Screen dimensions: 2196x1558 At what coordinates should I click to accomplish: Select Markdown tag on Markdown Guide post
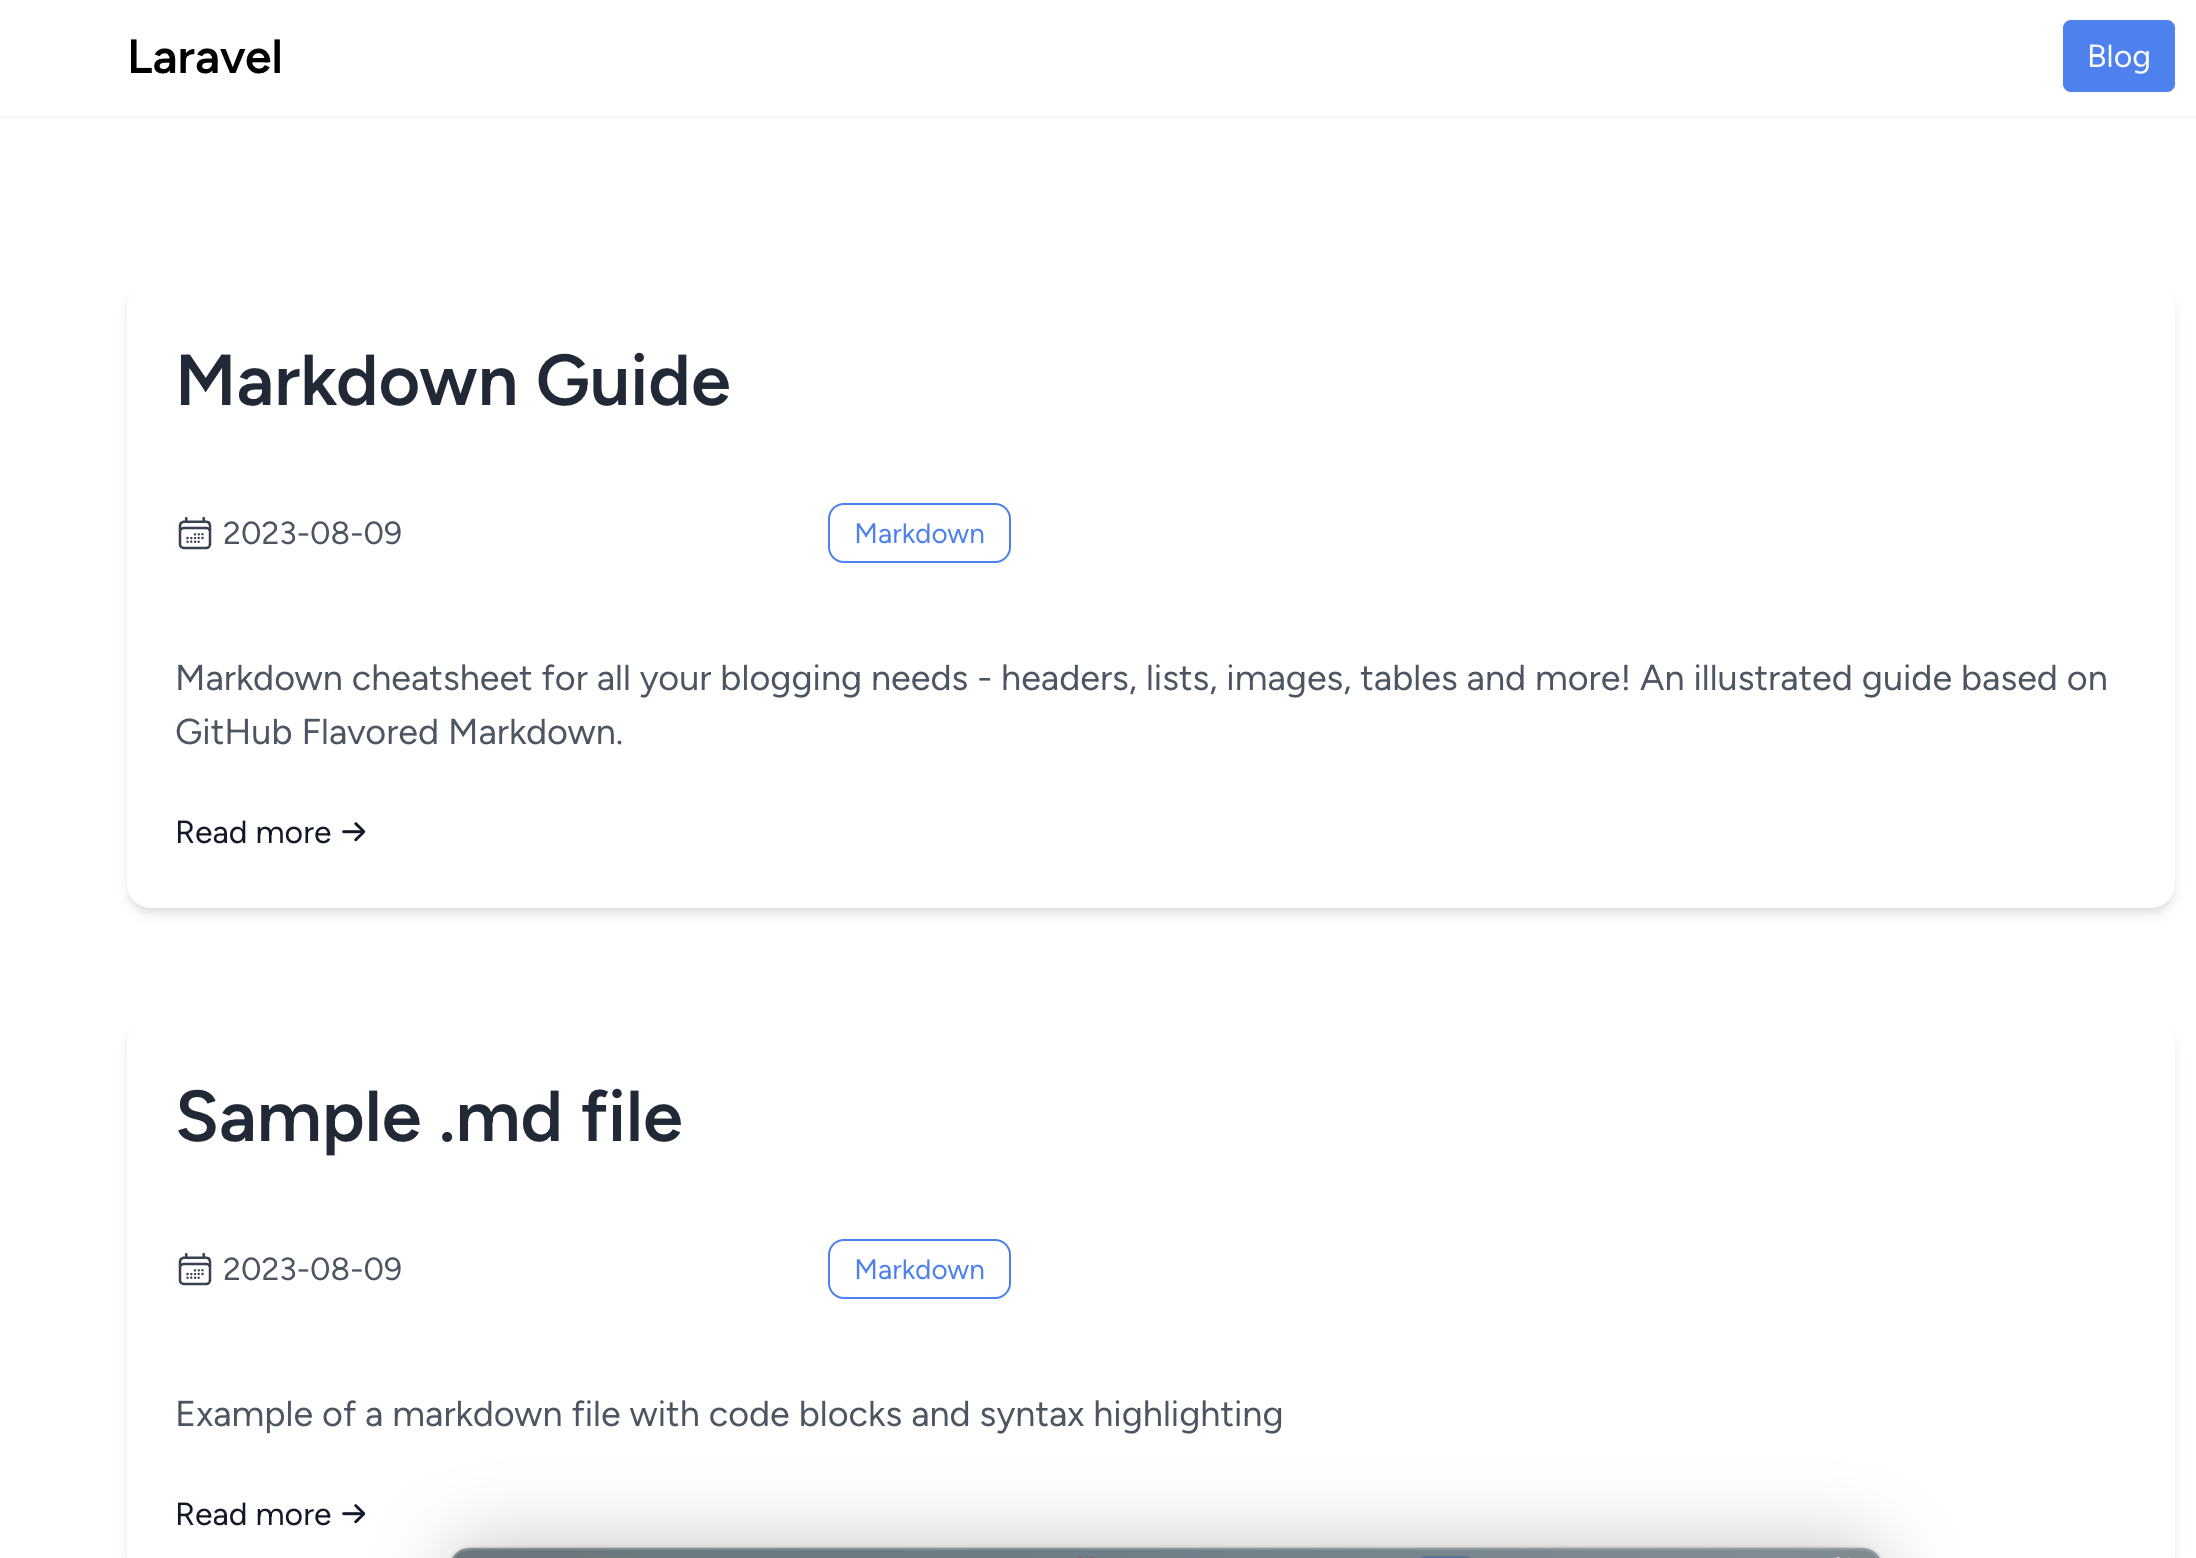tap(918, 533)
